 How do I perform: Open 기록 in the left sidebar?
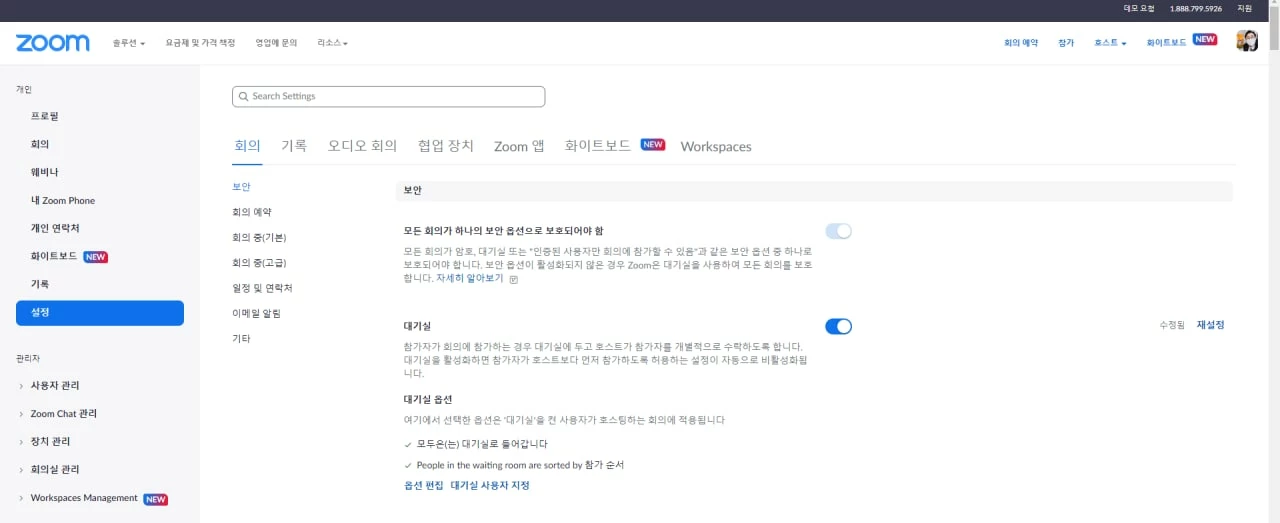[40, 285]
